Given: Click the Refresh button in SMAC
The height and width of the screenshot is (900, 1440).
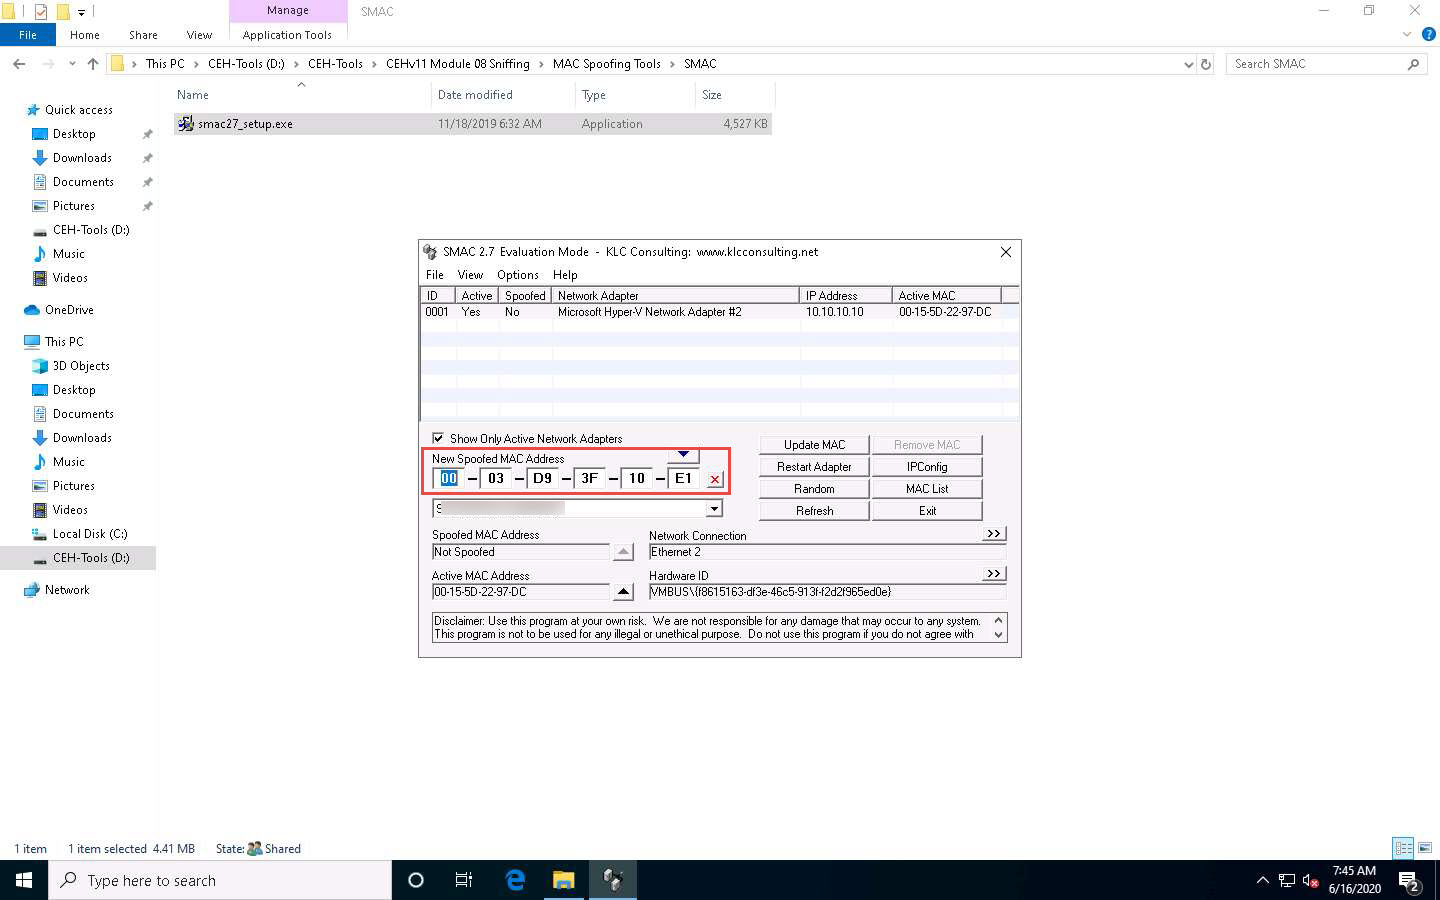Looking at the screenshot, I should click(814, 511).
